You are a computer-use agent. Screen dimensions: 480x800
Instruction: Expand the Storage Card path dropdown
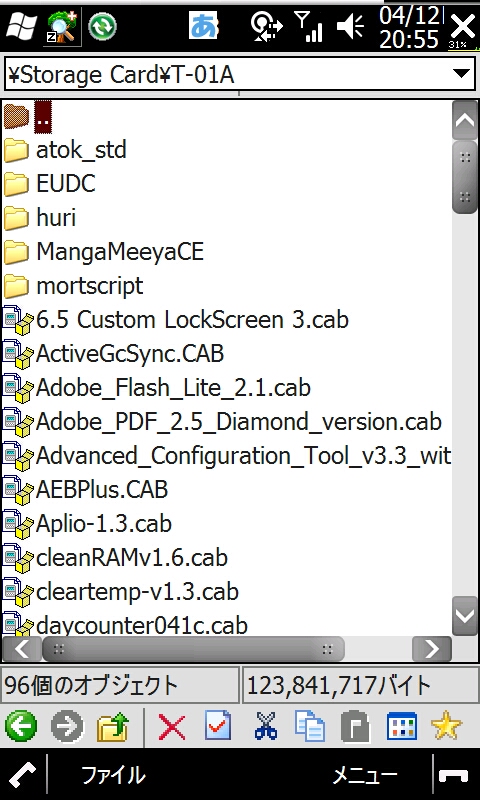click(462, 74)
